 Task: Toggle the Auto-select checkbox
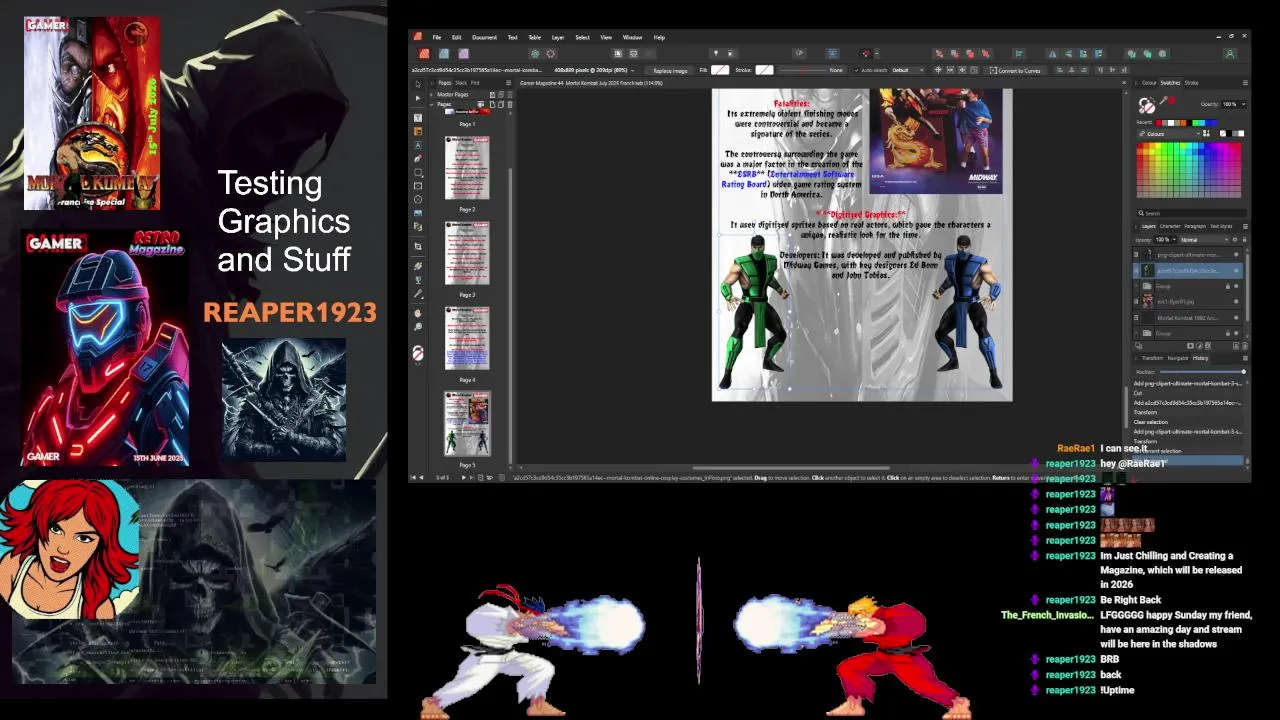point(857,70)
